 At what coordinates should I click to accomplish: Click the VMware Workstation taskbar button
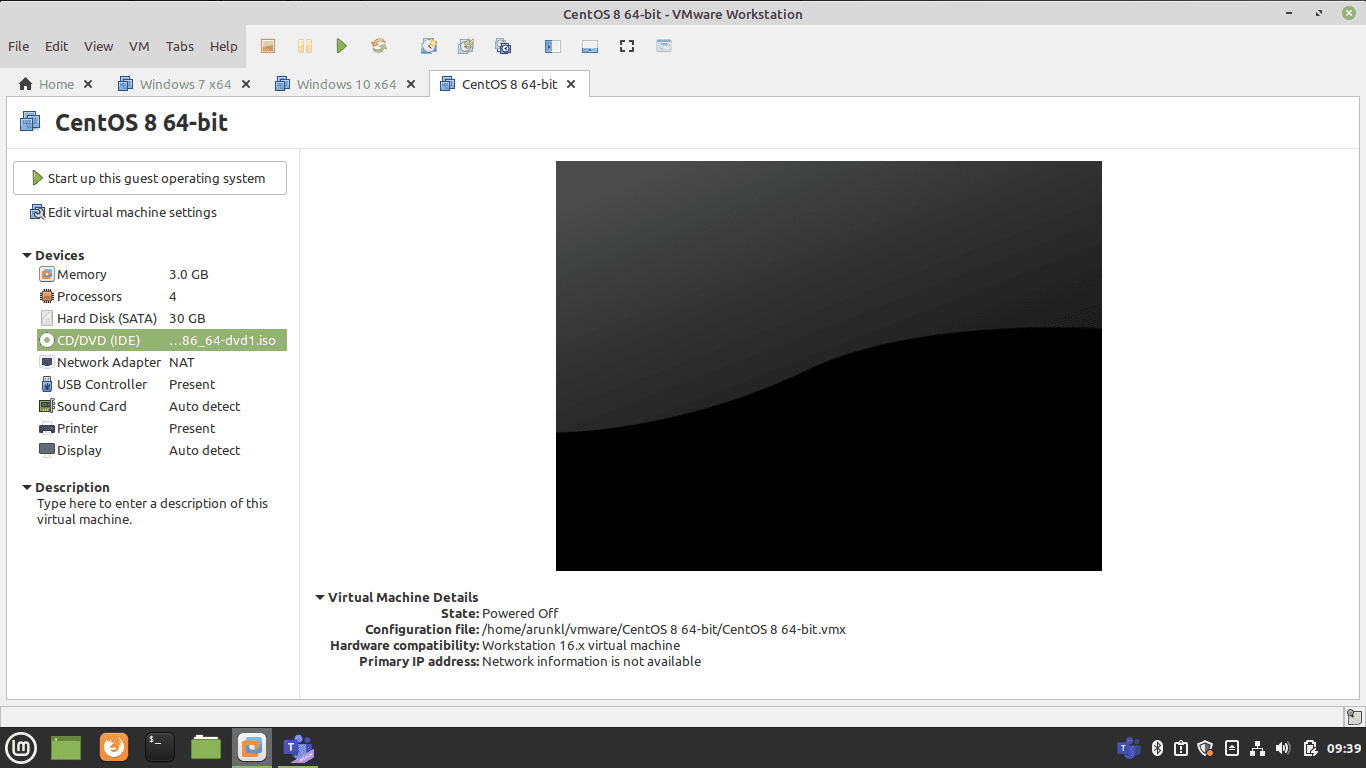click(252, 746)
